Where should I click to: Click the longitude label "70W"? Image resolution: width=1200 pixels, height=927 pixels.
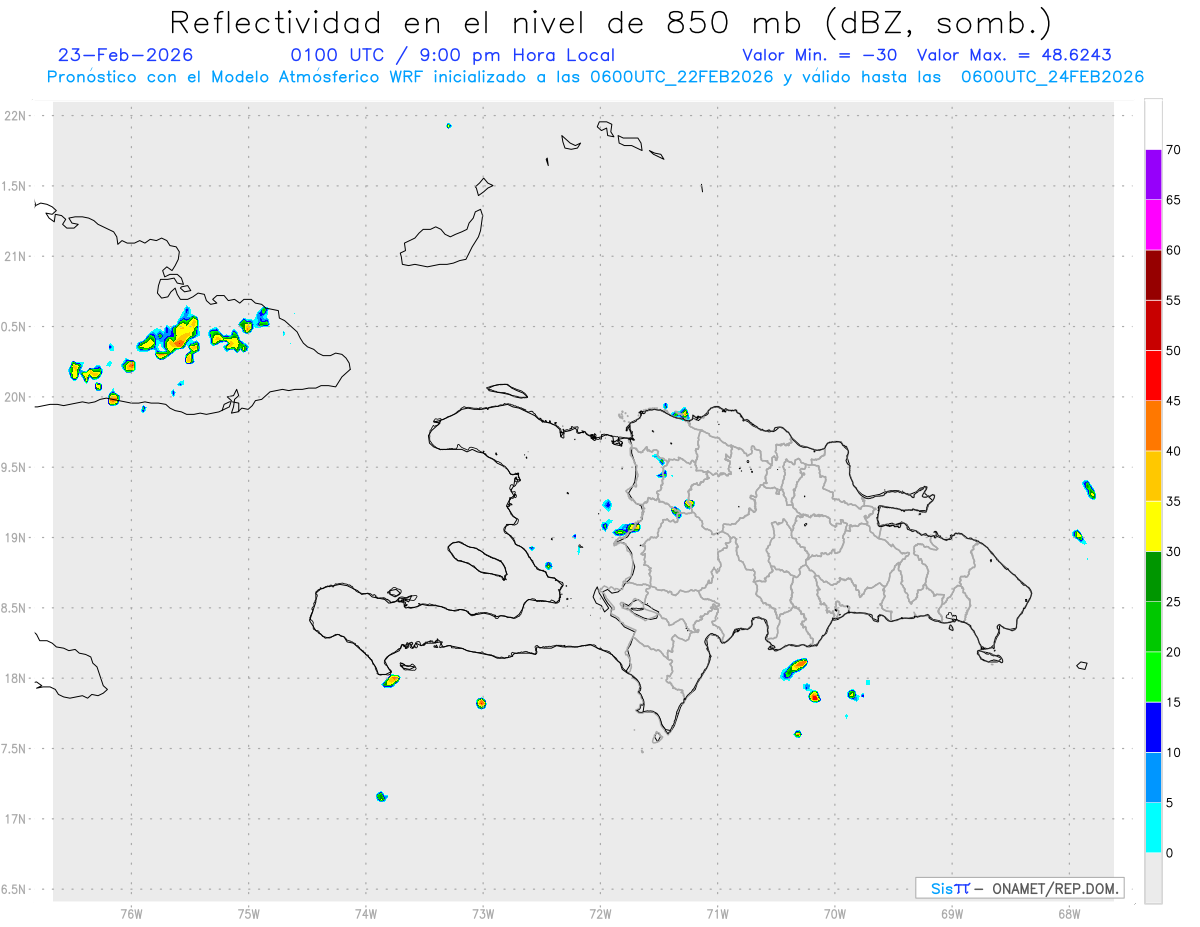pos(835,913)
